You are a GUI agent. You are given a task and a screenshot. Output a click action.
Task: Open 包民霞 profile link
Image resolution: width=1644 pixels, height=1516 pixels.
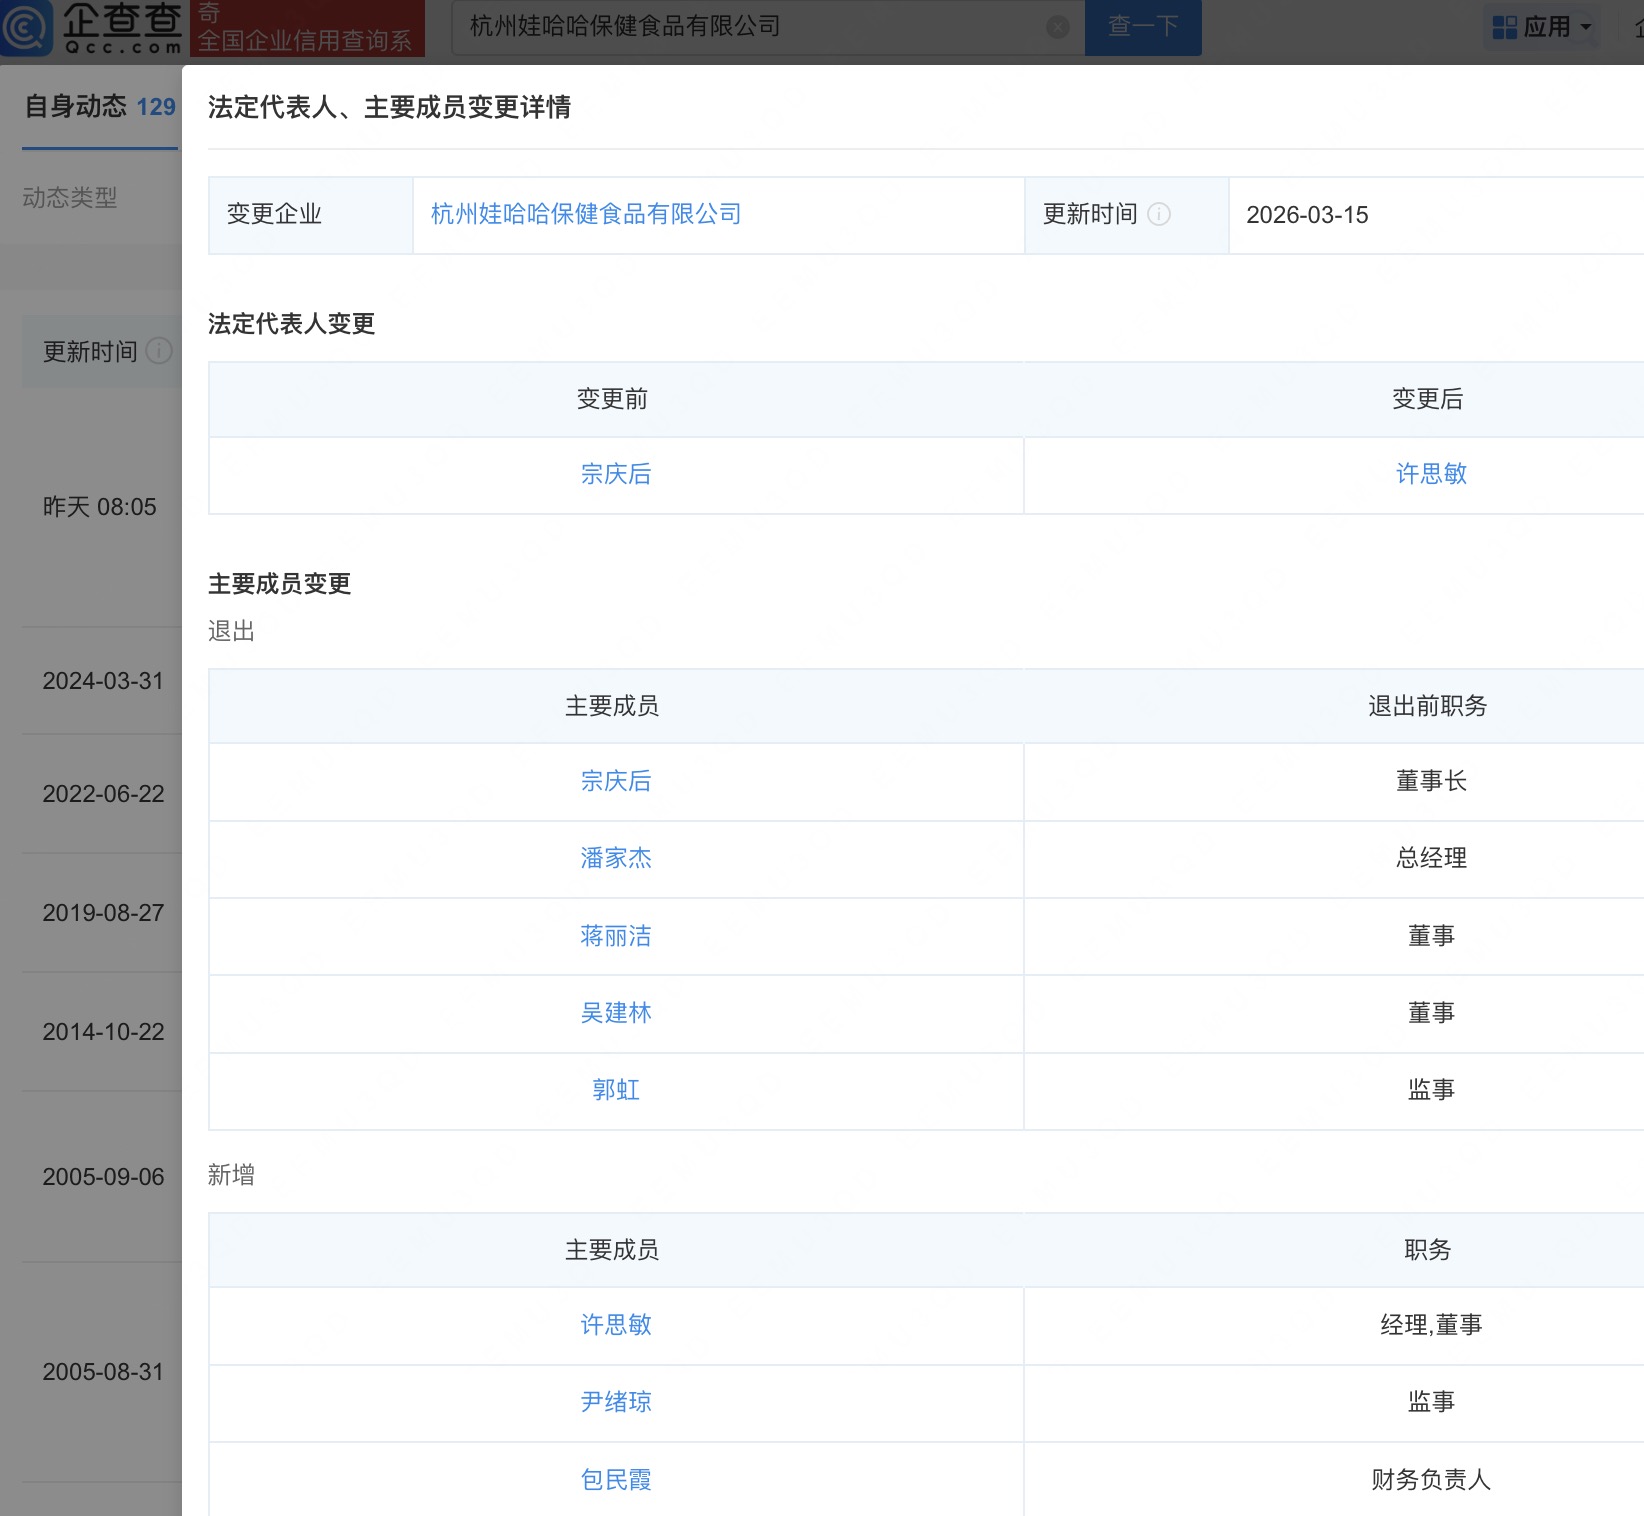click(615, 1479)
